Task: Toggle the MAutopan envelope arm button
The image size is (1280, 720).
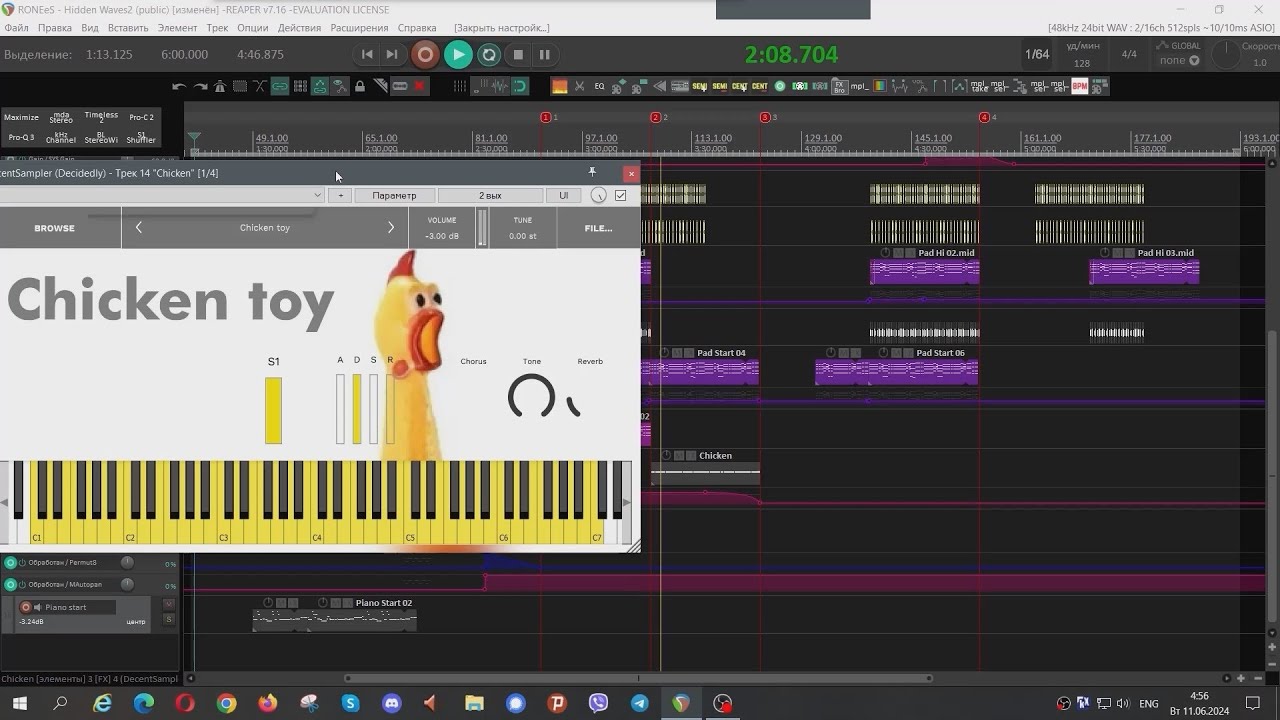Action: tap(10, 585)
